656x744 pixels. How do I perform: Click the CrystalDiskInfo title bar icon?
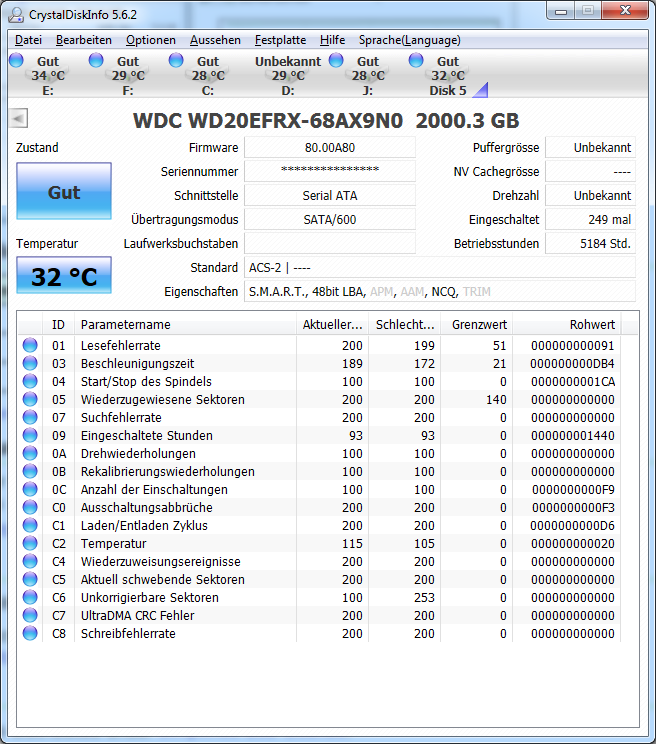[16, 15]
